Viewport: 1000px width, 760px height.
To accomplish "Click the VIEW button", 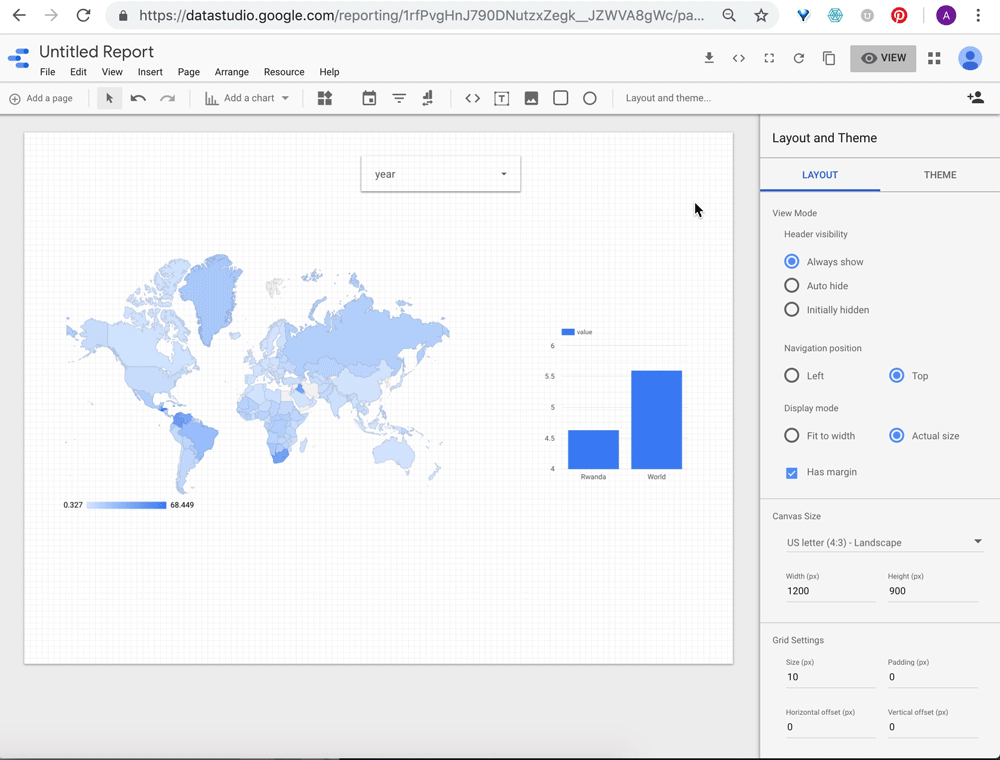I will pyautogui.click(x=883, y=58).
